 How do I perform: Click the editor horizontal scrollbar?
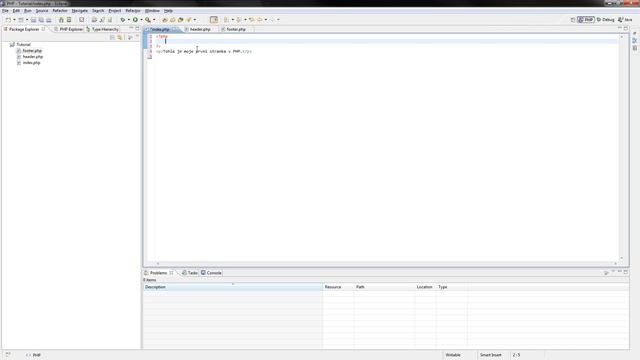[387, 264]
